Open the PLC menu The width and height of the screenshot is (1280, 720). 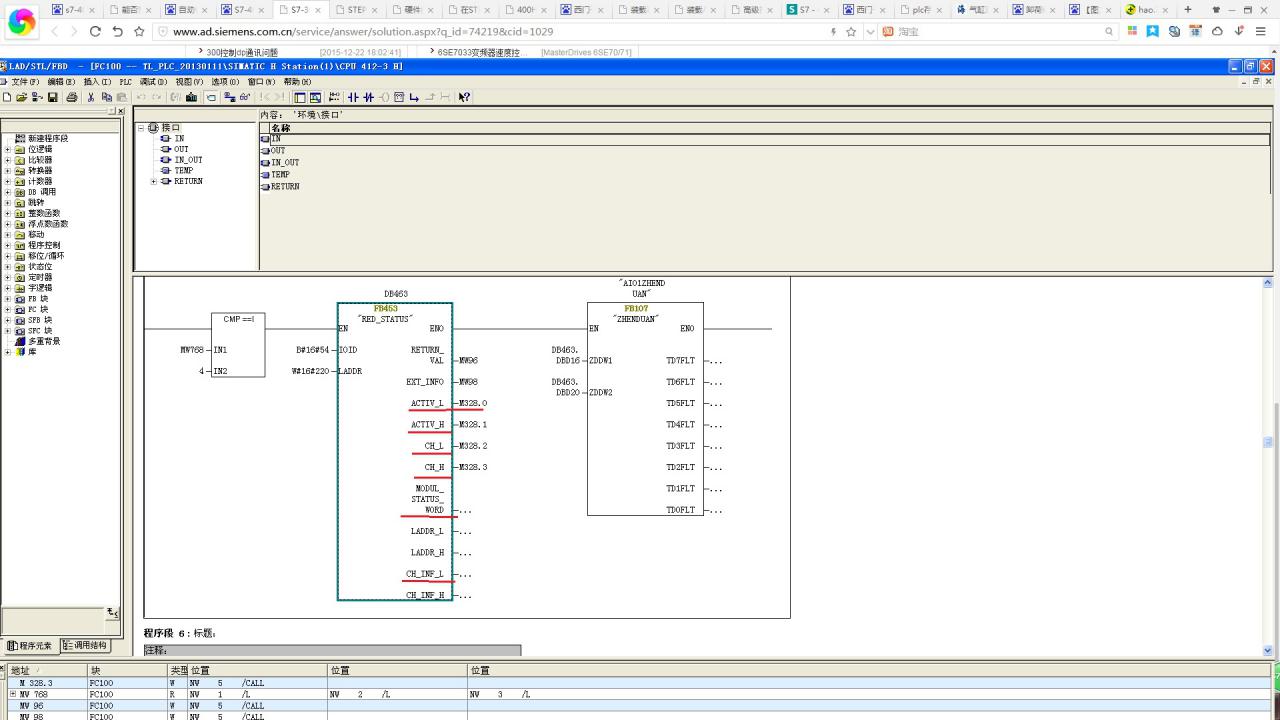(x=125, y=82)
